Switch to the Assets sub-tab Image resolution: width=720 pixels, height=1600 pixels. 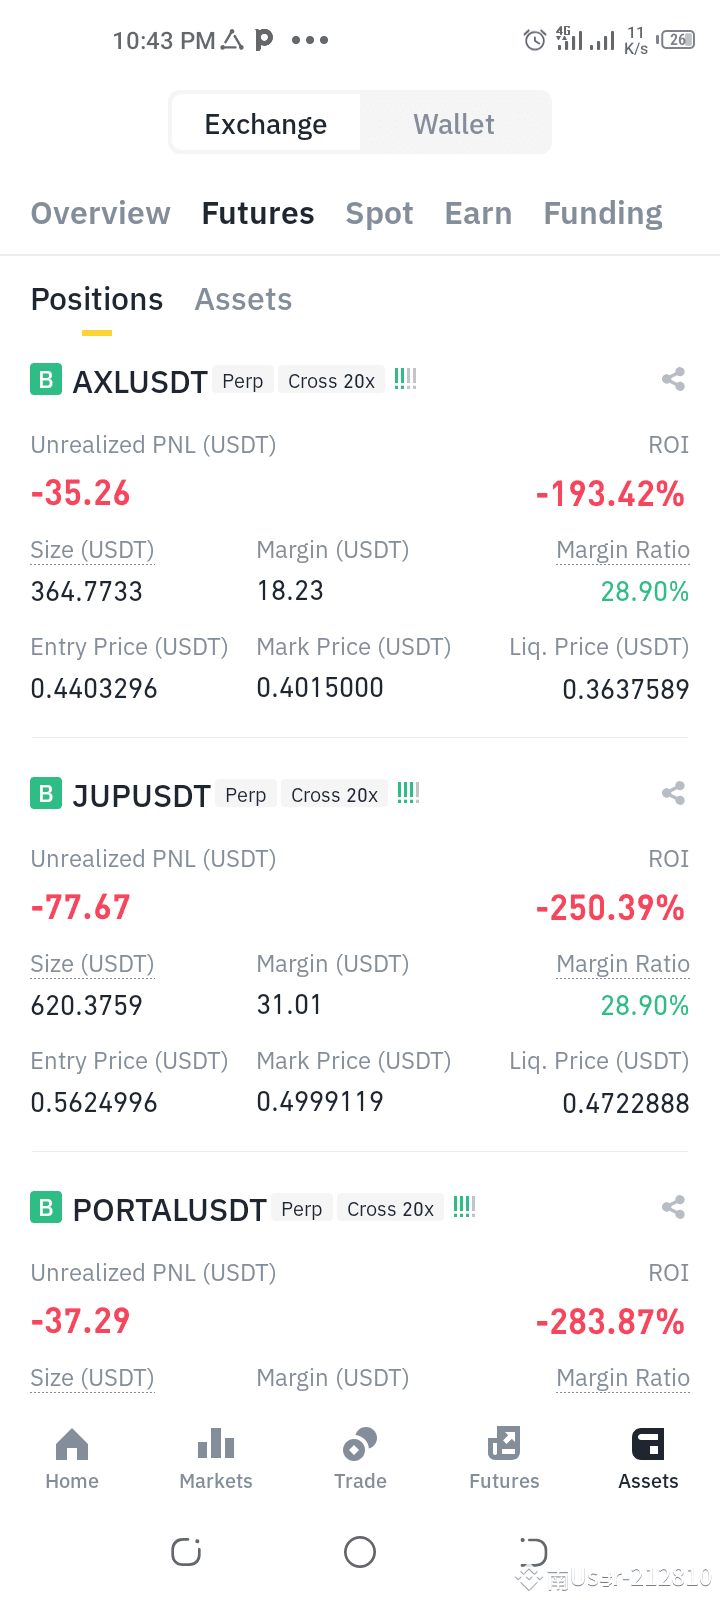coord(243,300)
